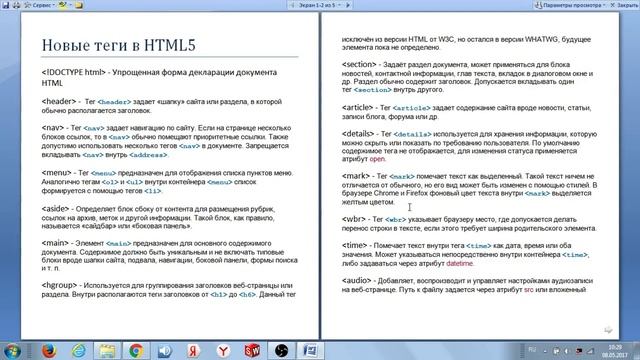Click the network icon in system tray
Screen dimensions: 640x360
coord(591,351)
